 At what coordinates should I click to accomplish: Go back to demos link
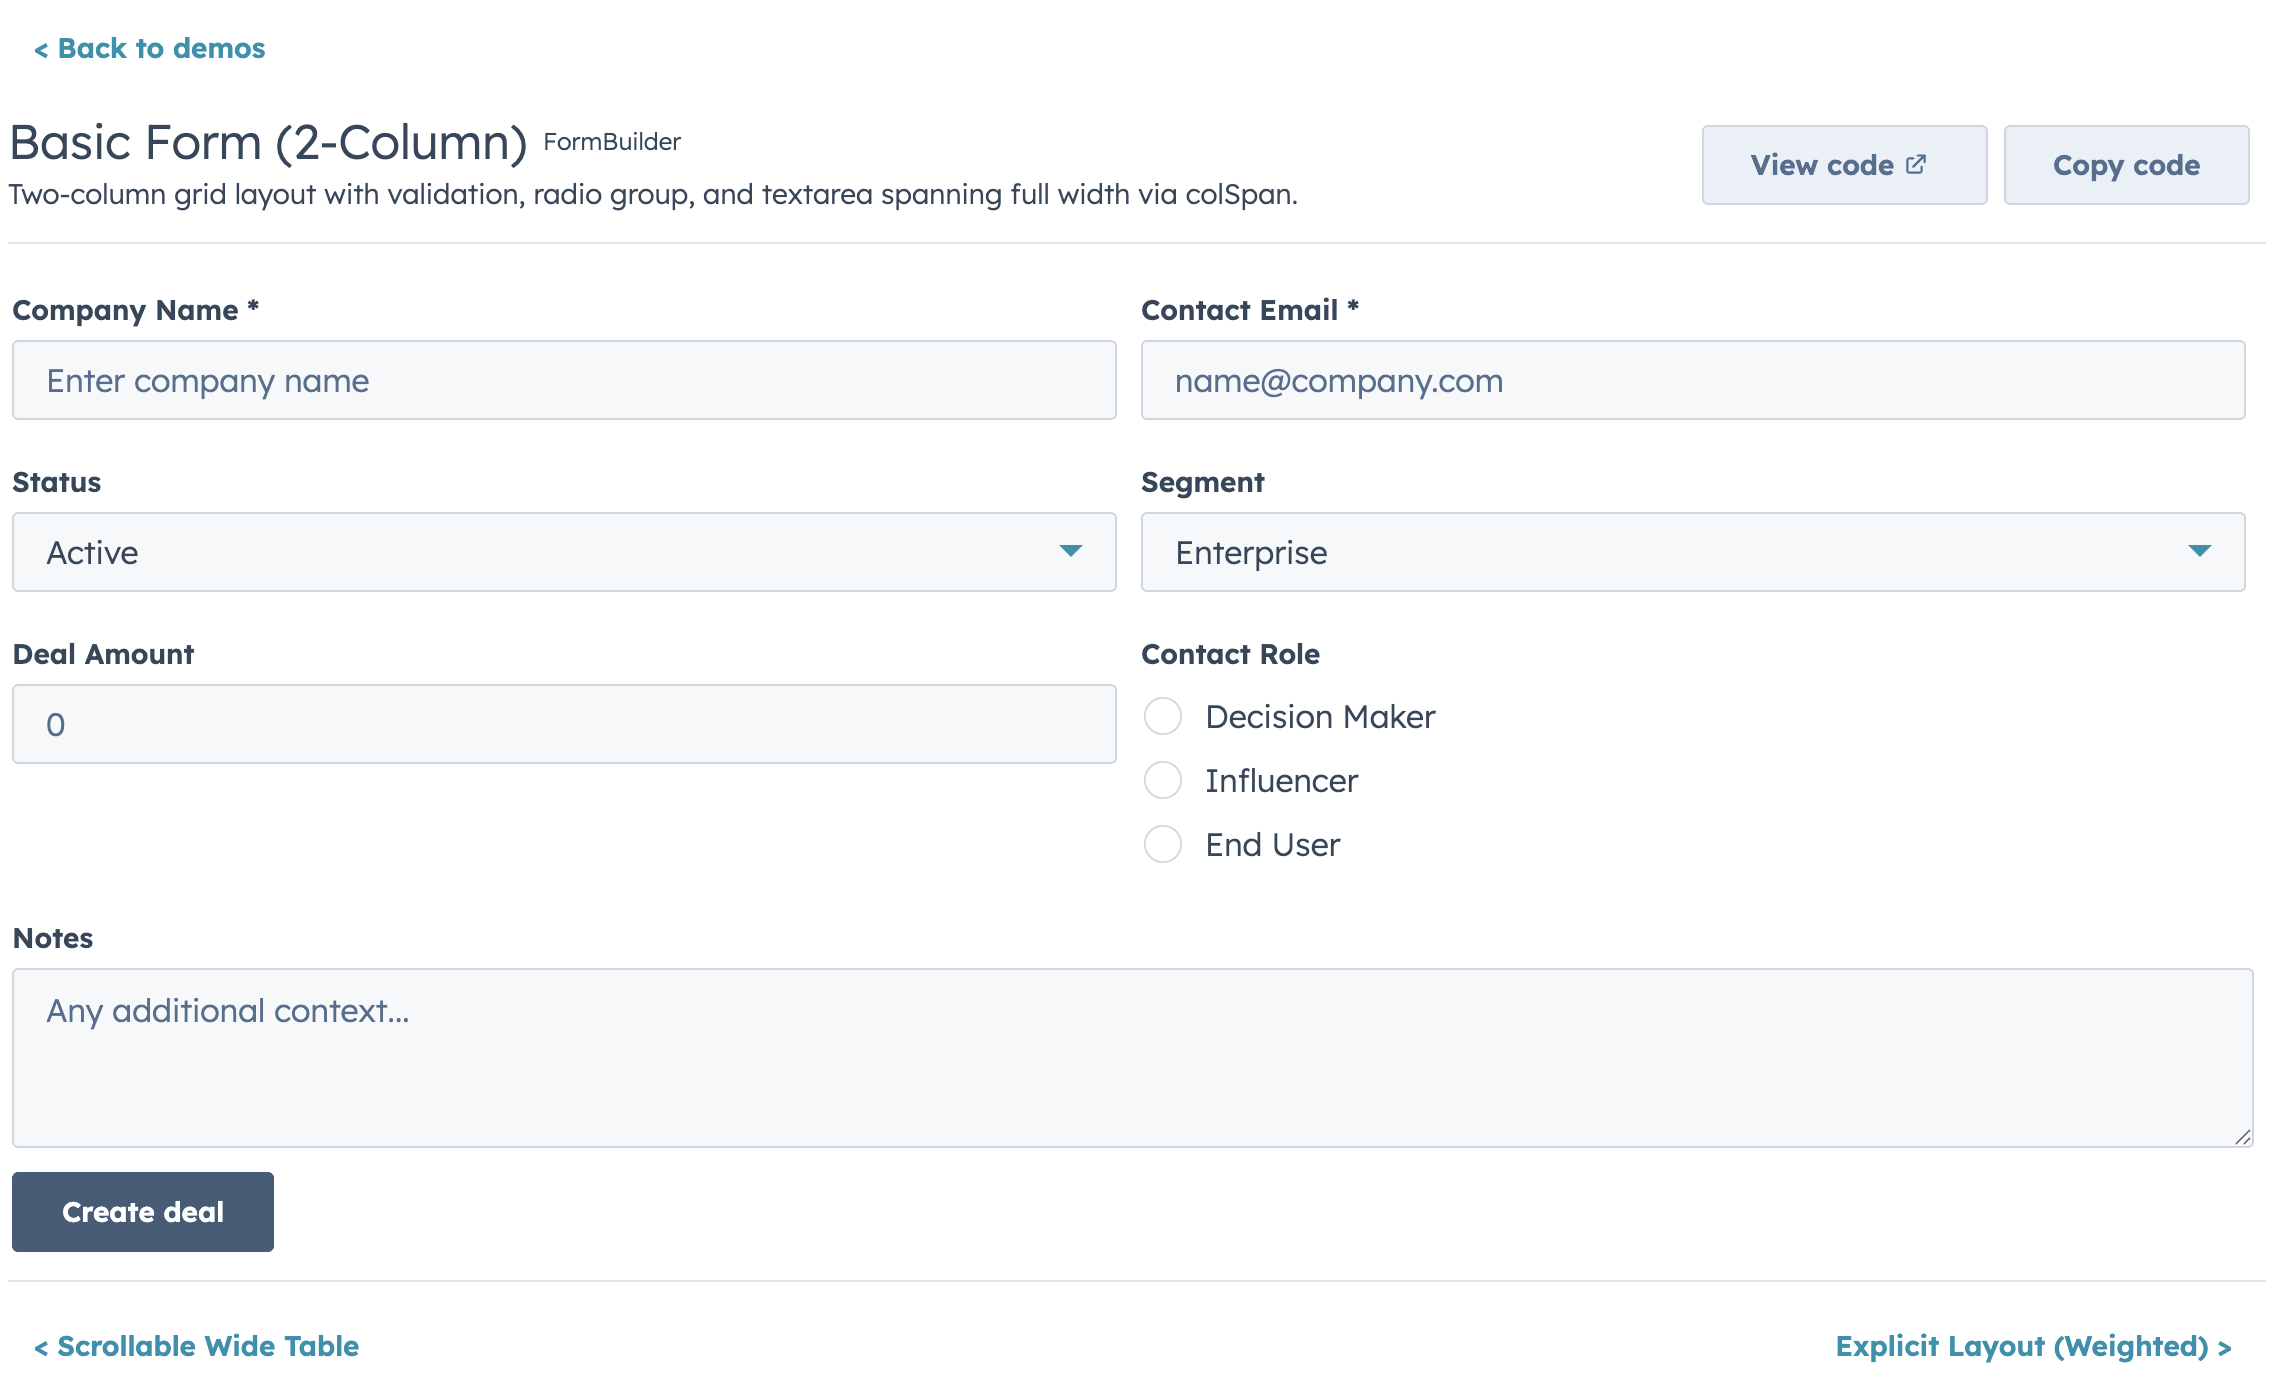tap(150, 48)
